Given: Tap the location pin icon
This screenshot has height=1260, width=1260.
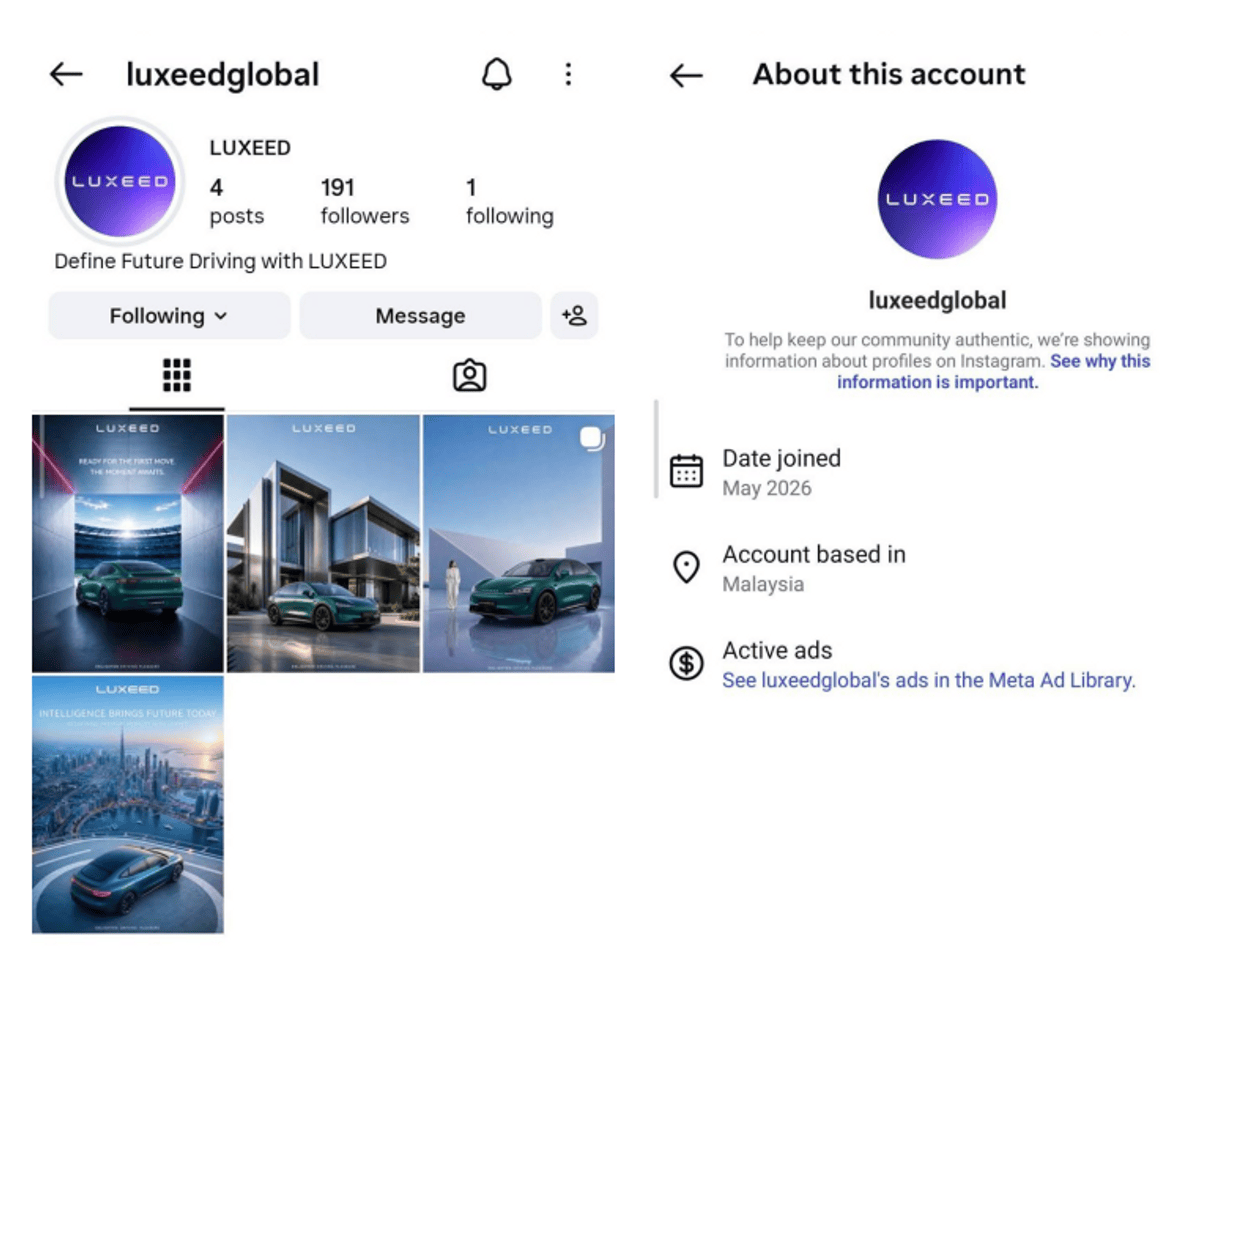Looking at the screenshot, I should [686, 567].
